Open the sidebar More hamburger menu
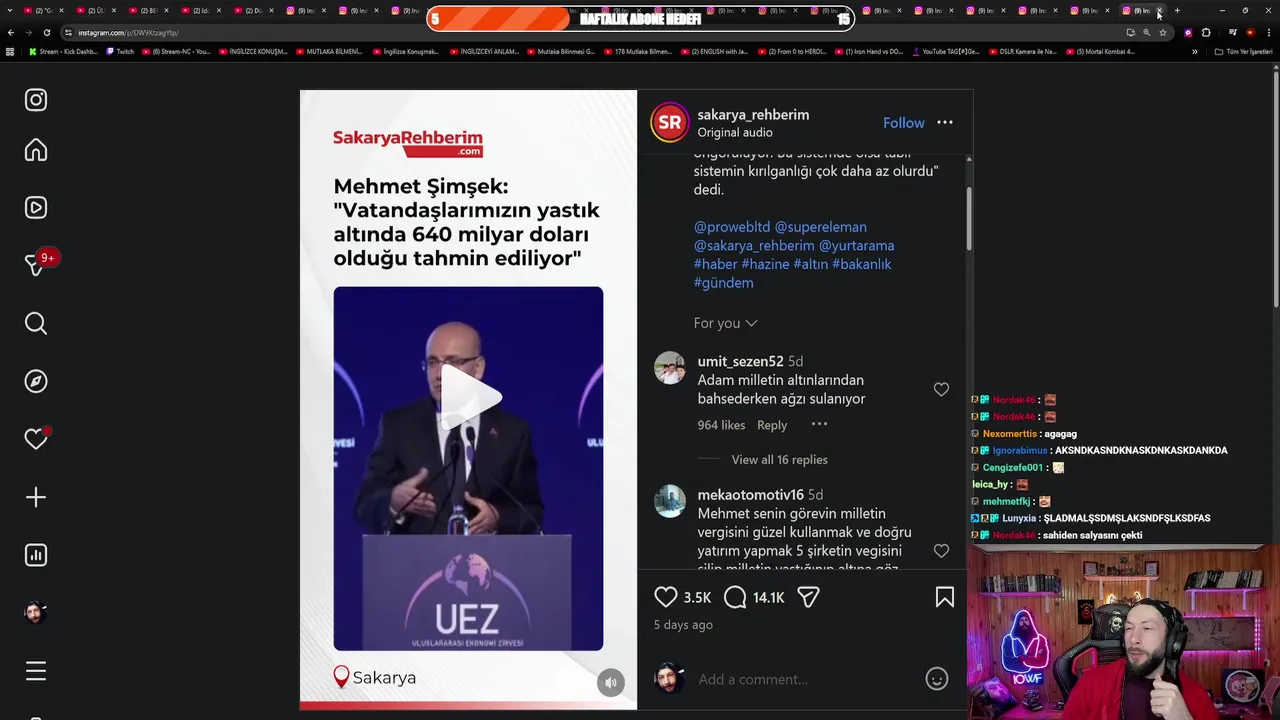 pos(36,671)
